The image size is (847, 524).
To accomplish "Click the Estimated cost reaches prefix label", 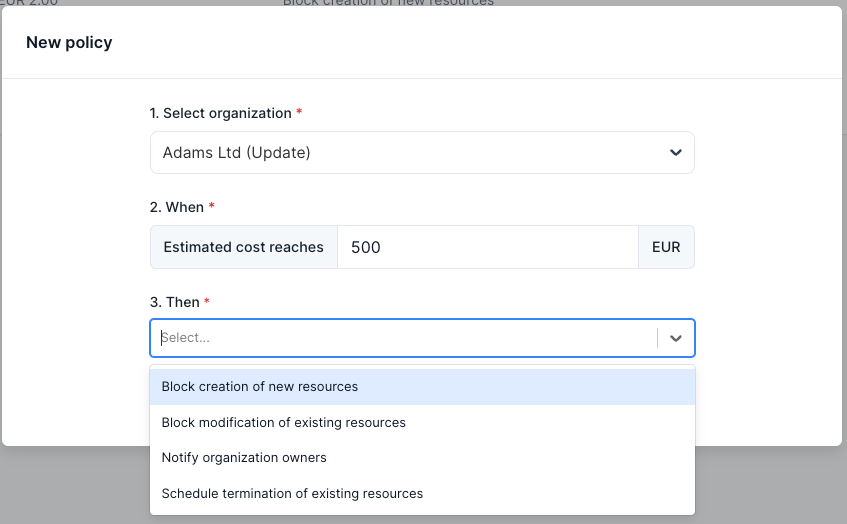I will click(244, 247).
